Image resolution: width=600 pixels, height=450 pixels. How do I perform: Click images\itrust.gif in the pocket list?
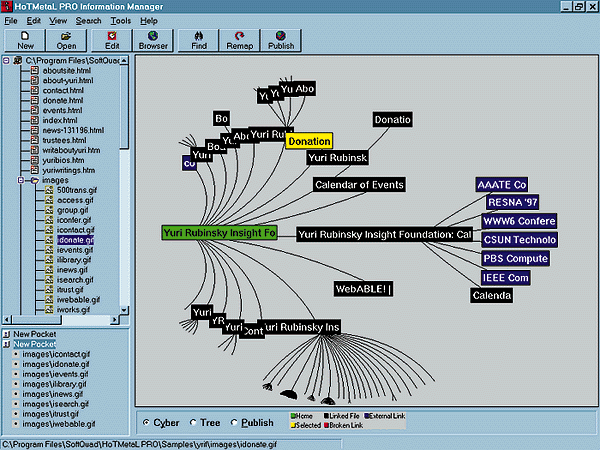51,414
